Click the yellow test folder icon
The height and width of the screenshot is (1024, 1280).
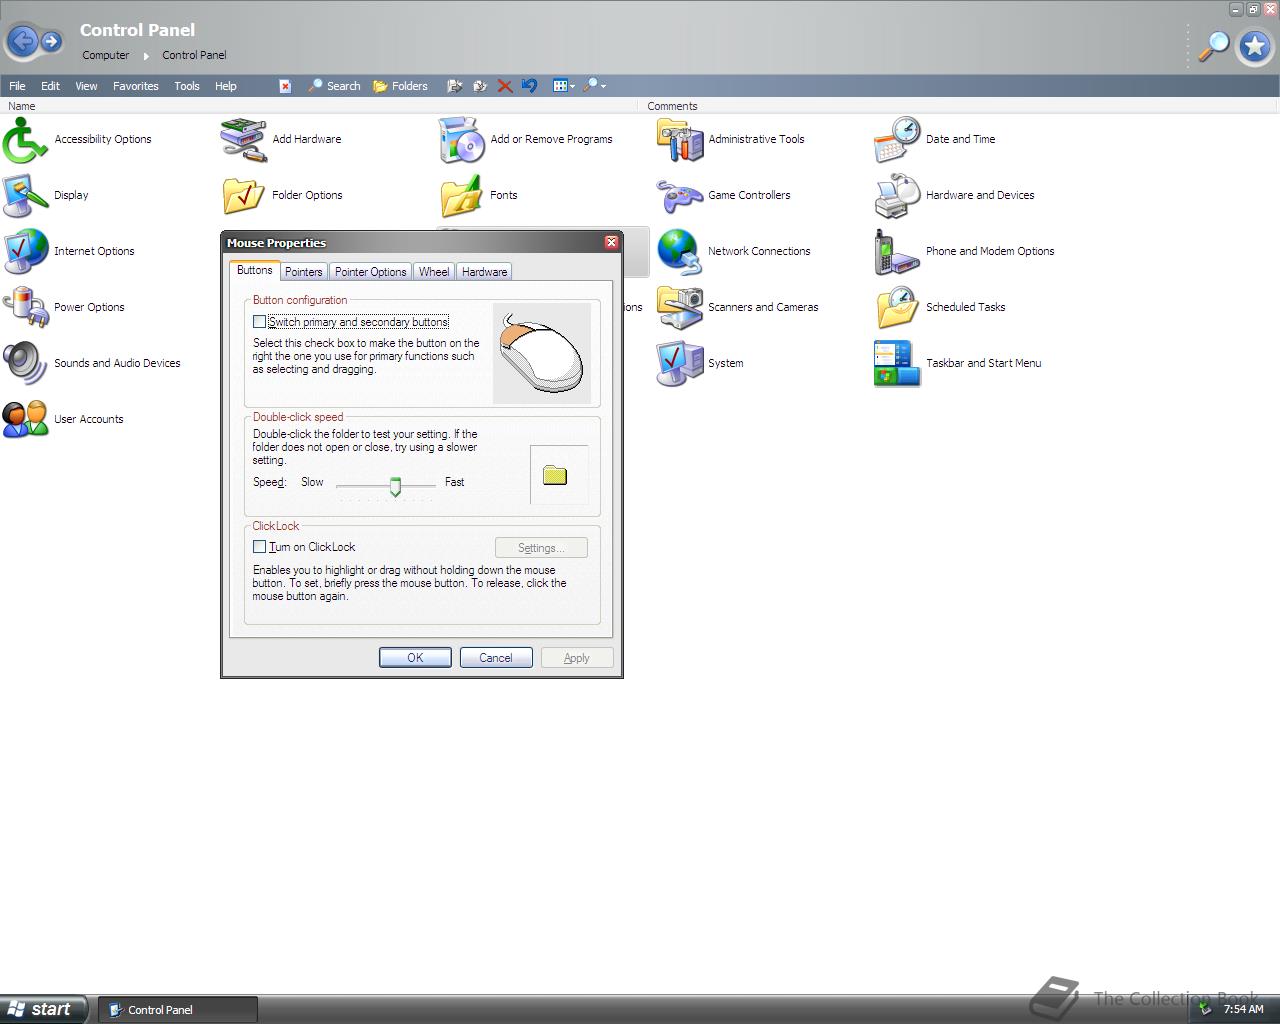pos(555,475)
